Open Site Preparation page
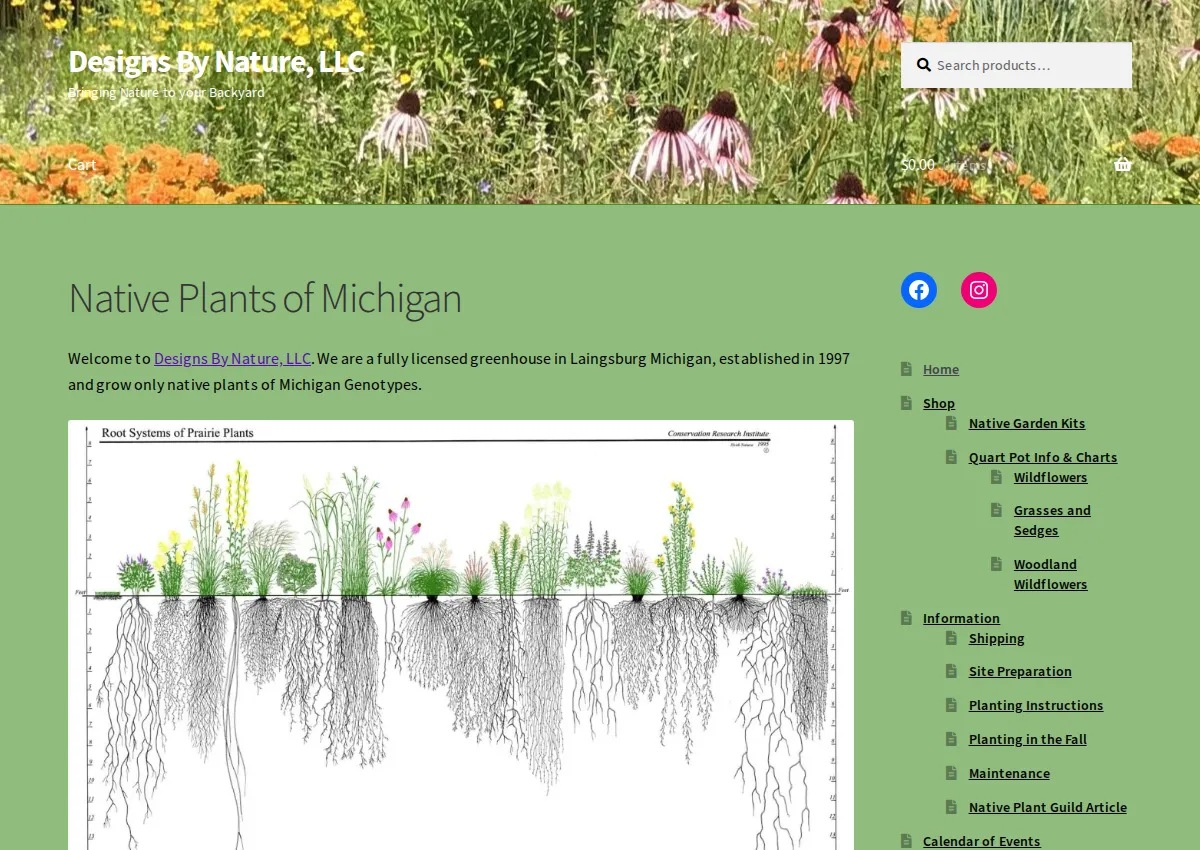This screenshot has height=850, width=1200. pyautogui.click(x=1020, y=671)
